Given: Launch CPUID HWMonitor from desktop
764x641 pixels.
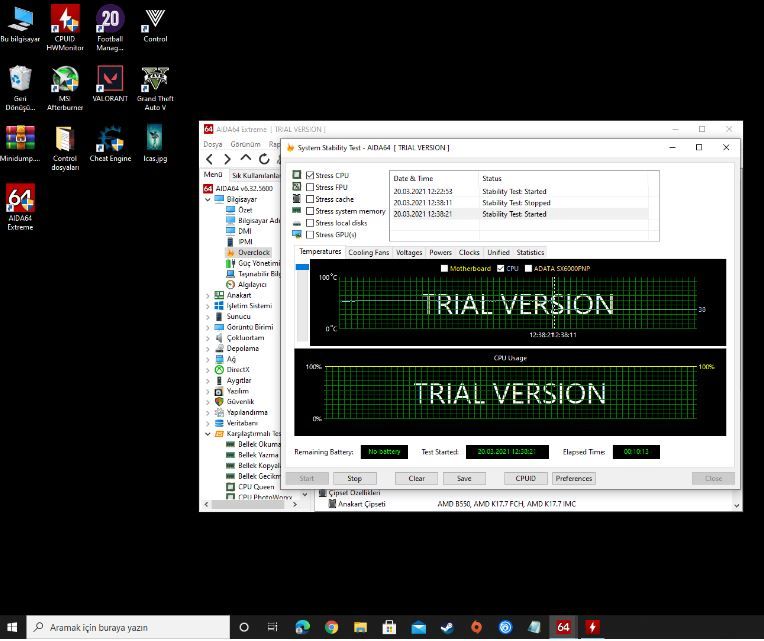Looking at the screenshot, I should pos(65,20).
